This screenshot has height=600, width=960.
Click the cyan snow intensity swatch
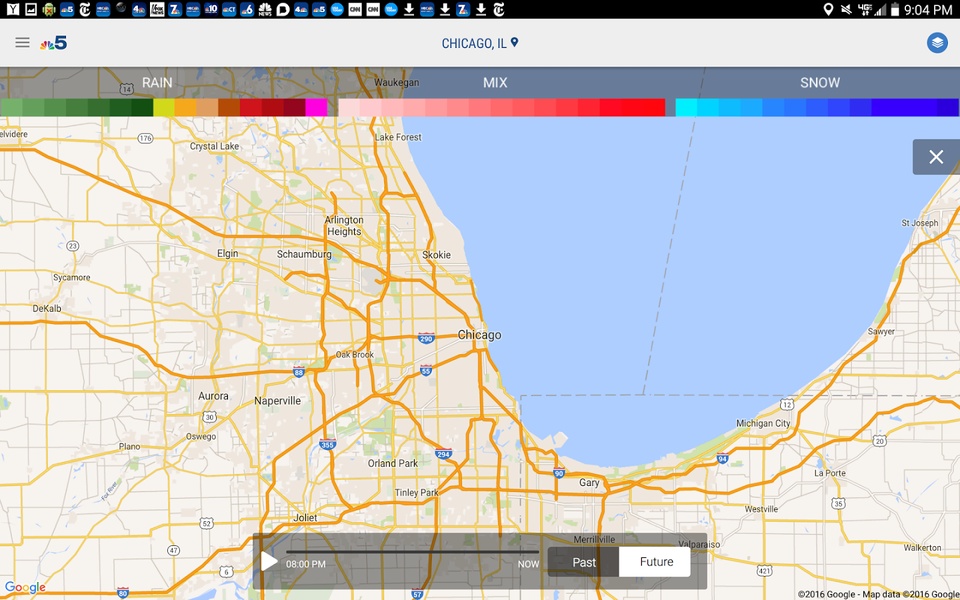(x=686, y=107)
